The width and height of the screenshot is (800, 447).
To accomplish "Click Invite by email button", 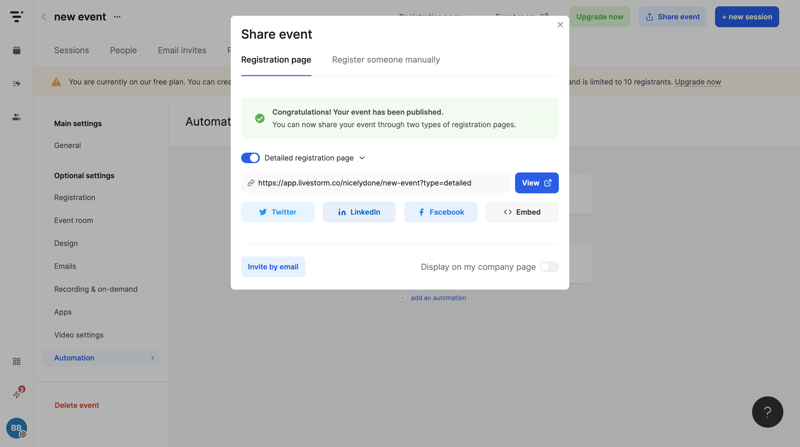I will (273, 267).
